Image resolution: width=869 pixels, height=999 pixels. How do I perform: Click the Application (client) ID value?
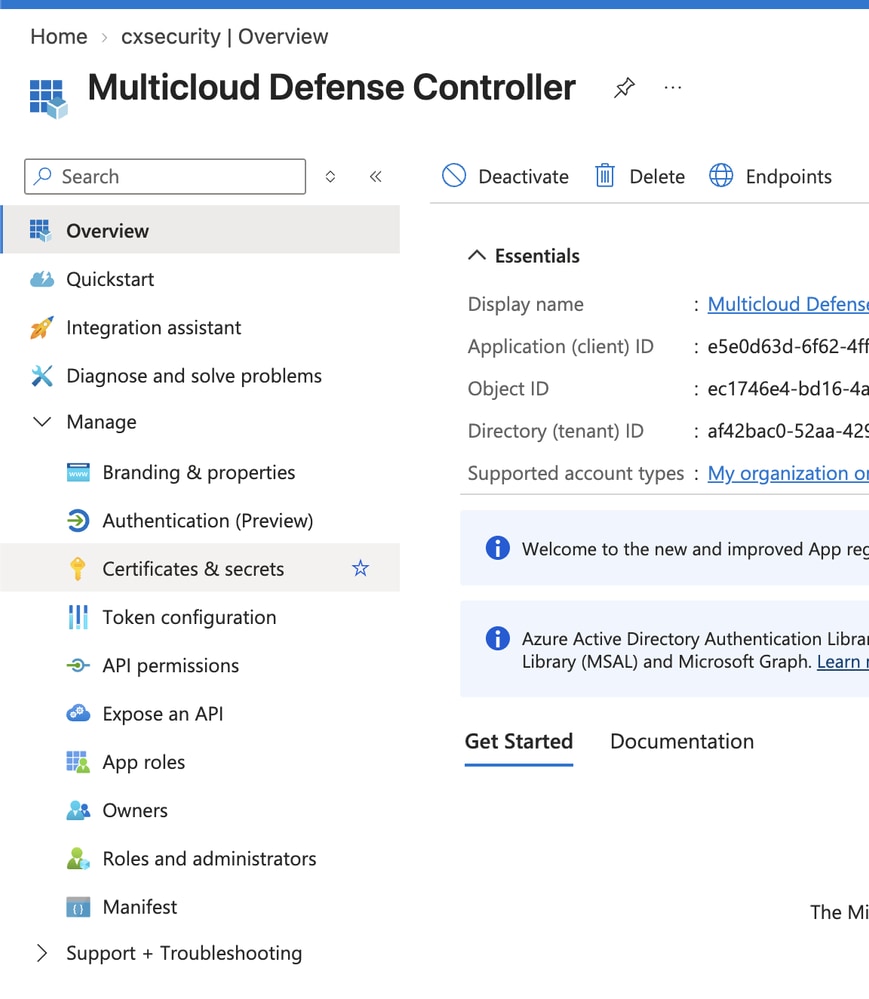(788, 347)
